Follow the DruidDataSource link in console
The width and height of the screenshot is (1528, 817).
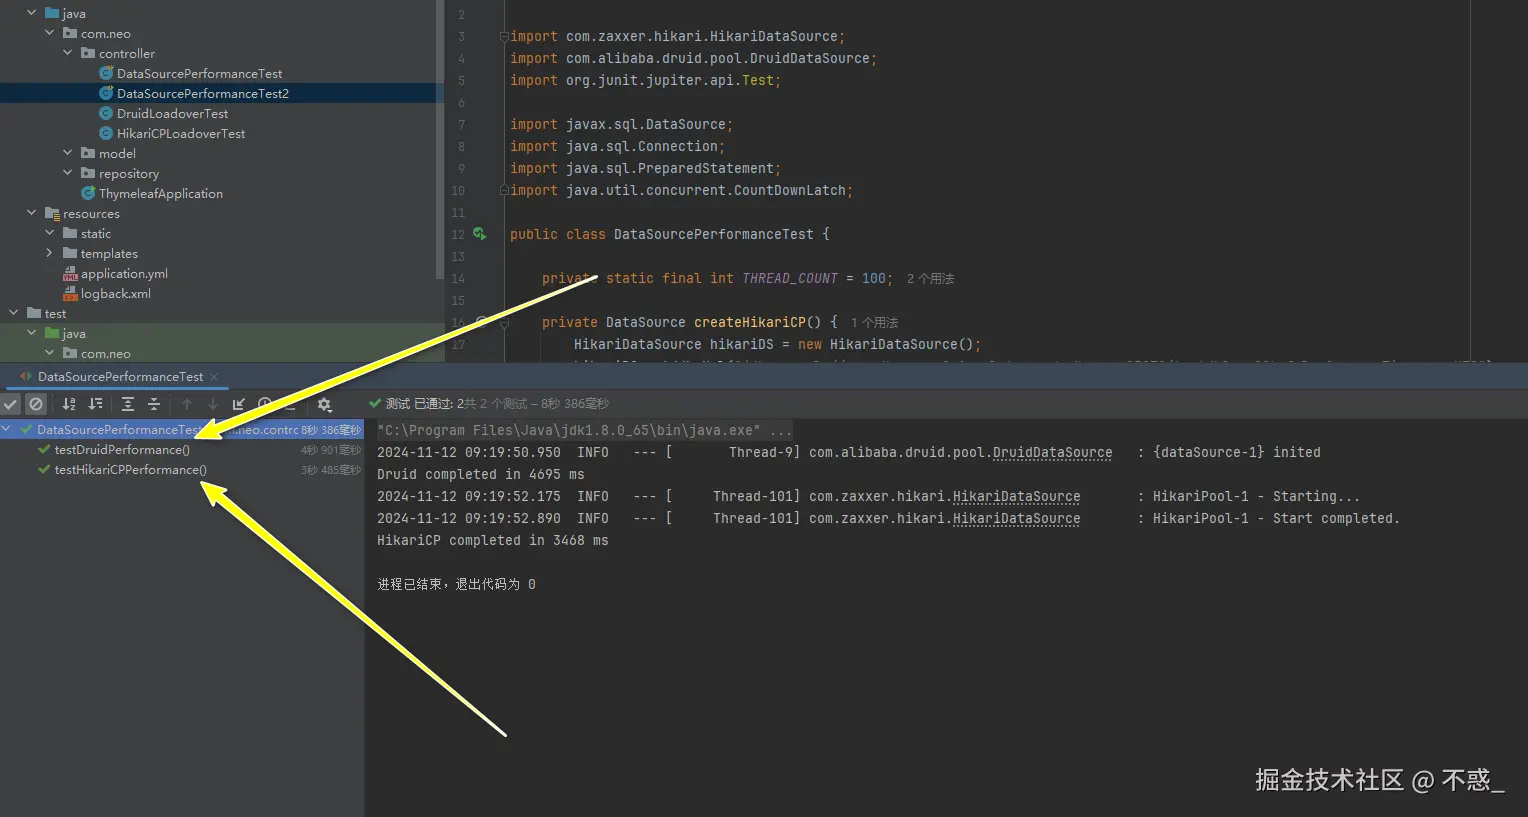coord(1052,452)
